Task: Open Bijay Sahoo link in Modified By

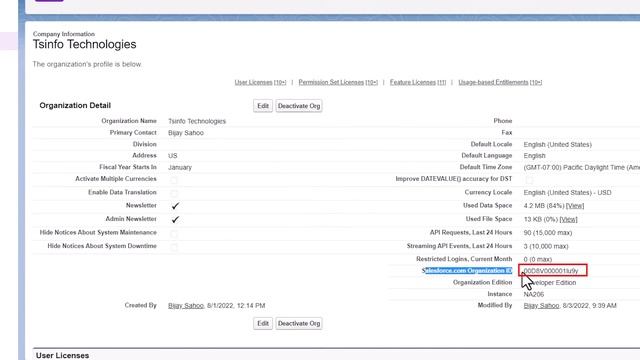Action: pyautogui.click(x=541, y=306)
